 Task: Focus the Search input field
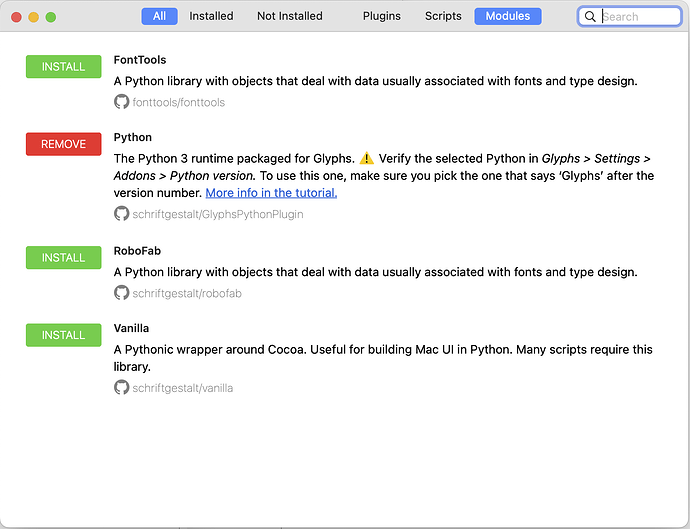click(x=639, y=17)
